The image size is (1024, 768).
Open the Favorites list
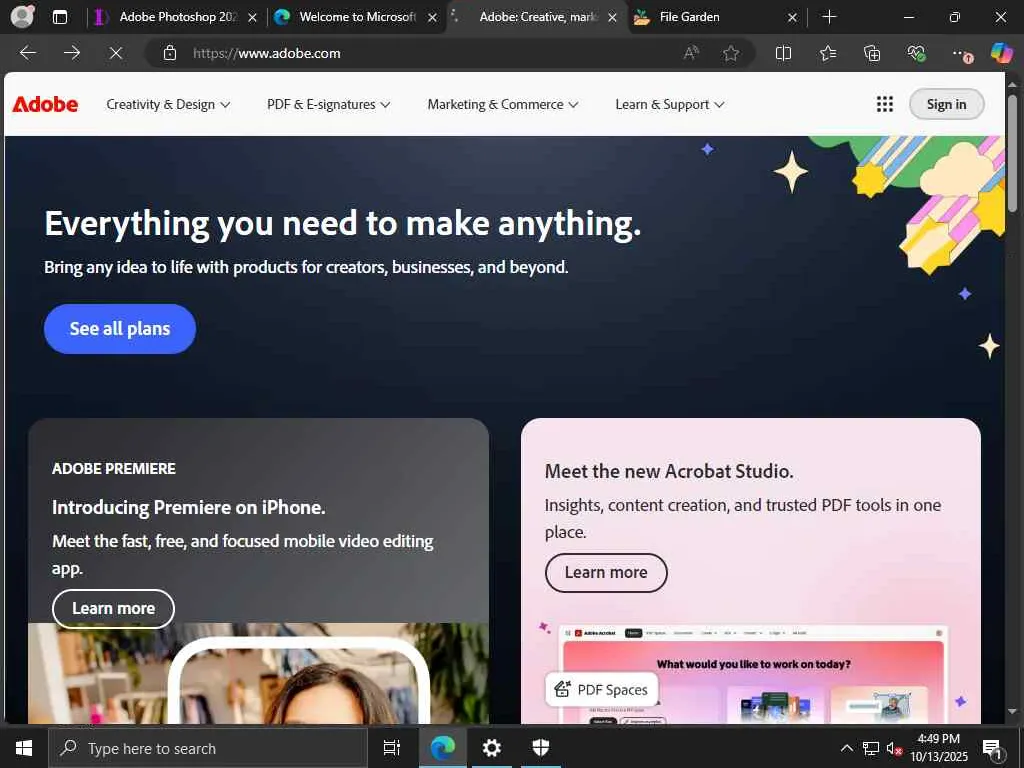tap(827, 53)
